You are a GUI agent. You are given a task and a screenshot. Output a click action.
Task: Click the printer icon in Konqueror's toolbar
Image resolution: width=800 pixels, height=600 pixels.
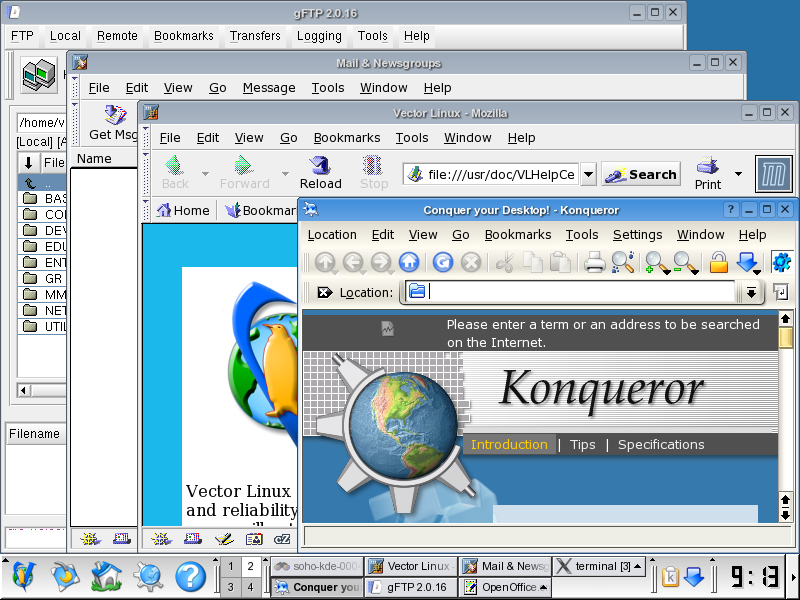[594, 263]
